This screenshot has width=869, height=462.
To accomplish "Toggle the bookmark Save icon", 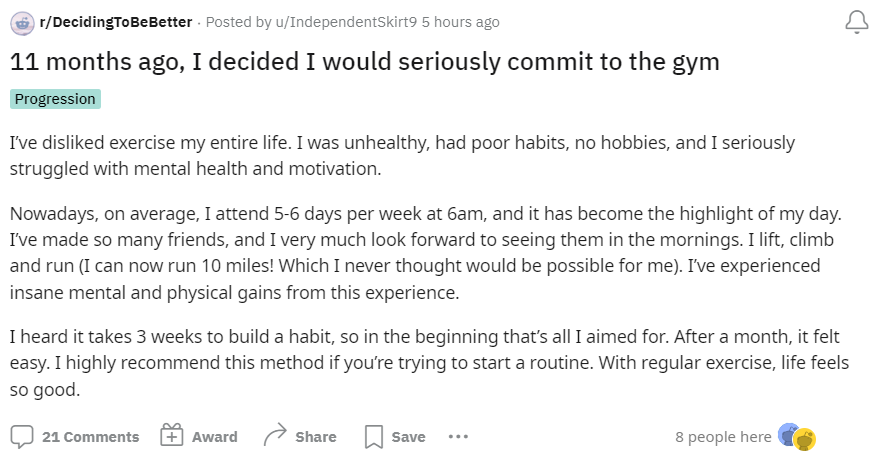I will coord(374,437).
